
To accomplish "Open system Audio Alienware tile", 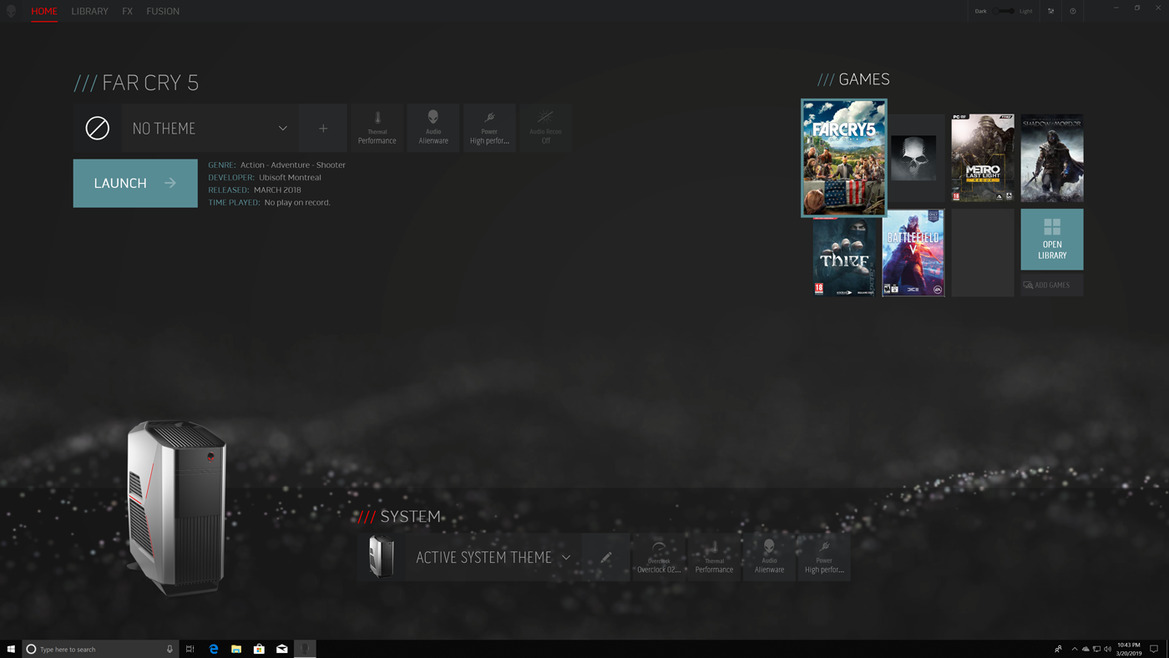I will click(769, 557).
